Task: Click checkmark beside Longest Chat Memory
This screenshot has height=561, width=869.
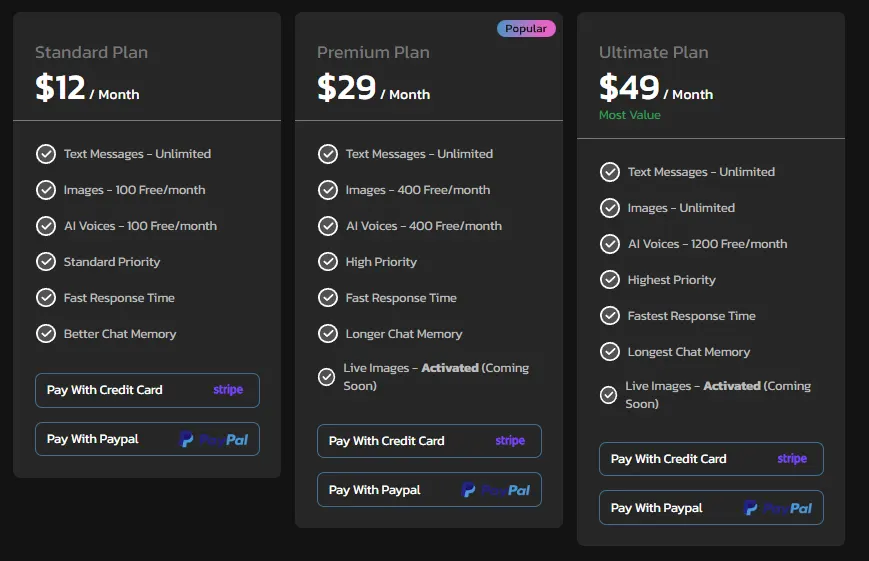Action: click(610, 352)
